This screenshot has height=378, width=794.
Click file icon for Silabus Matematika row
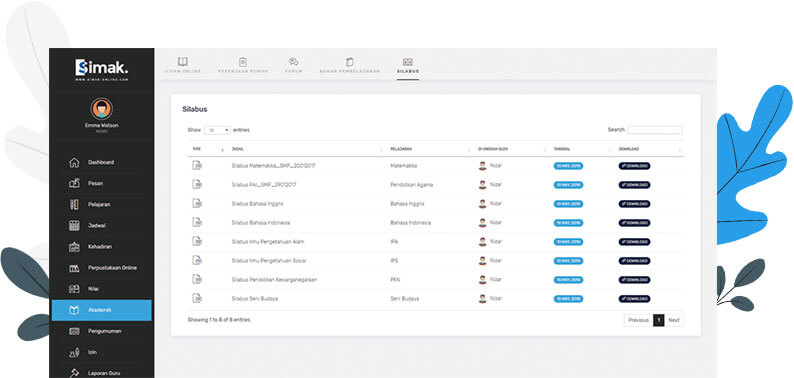pyautogui.click(x=197, y=165)
